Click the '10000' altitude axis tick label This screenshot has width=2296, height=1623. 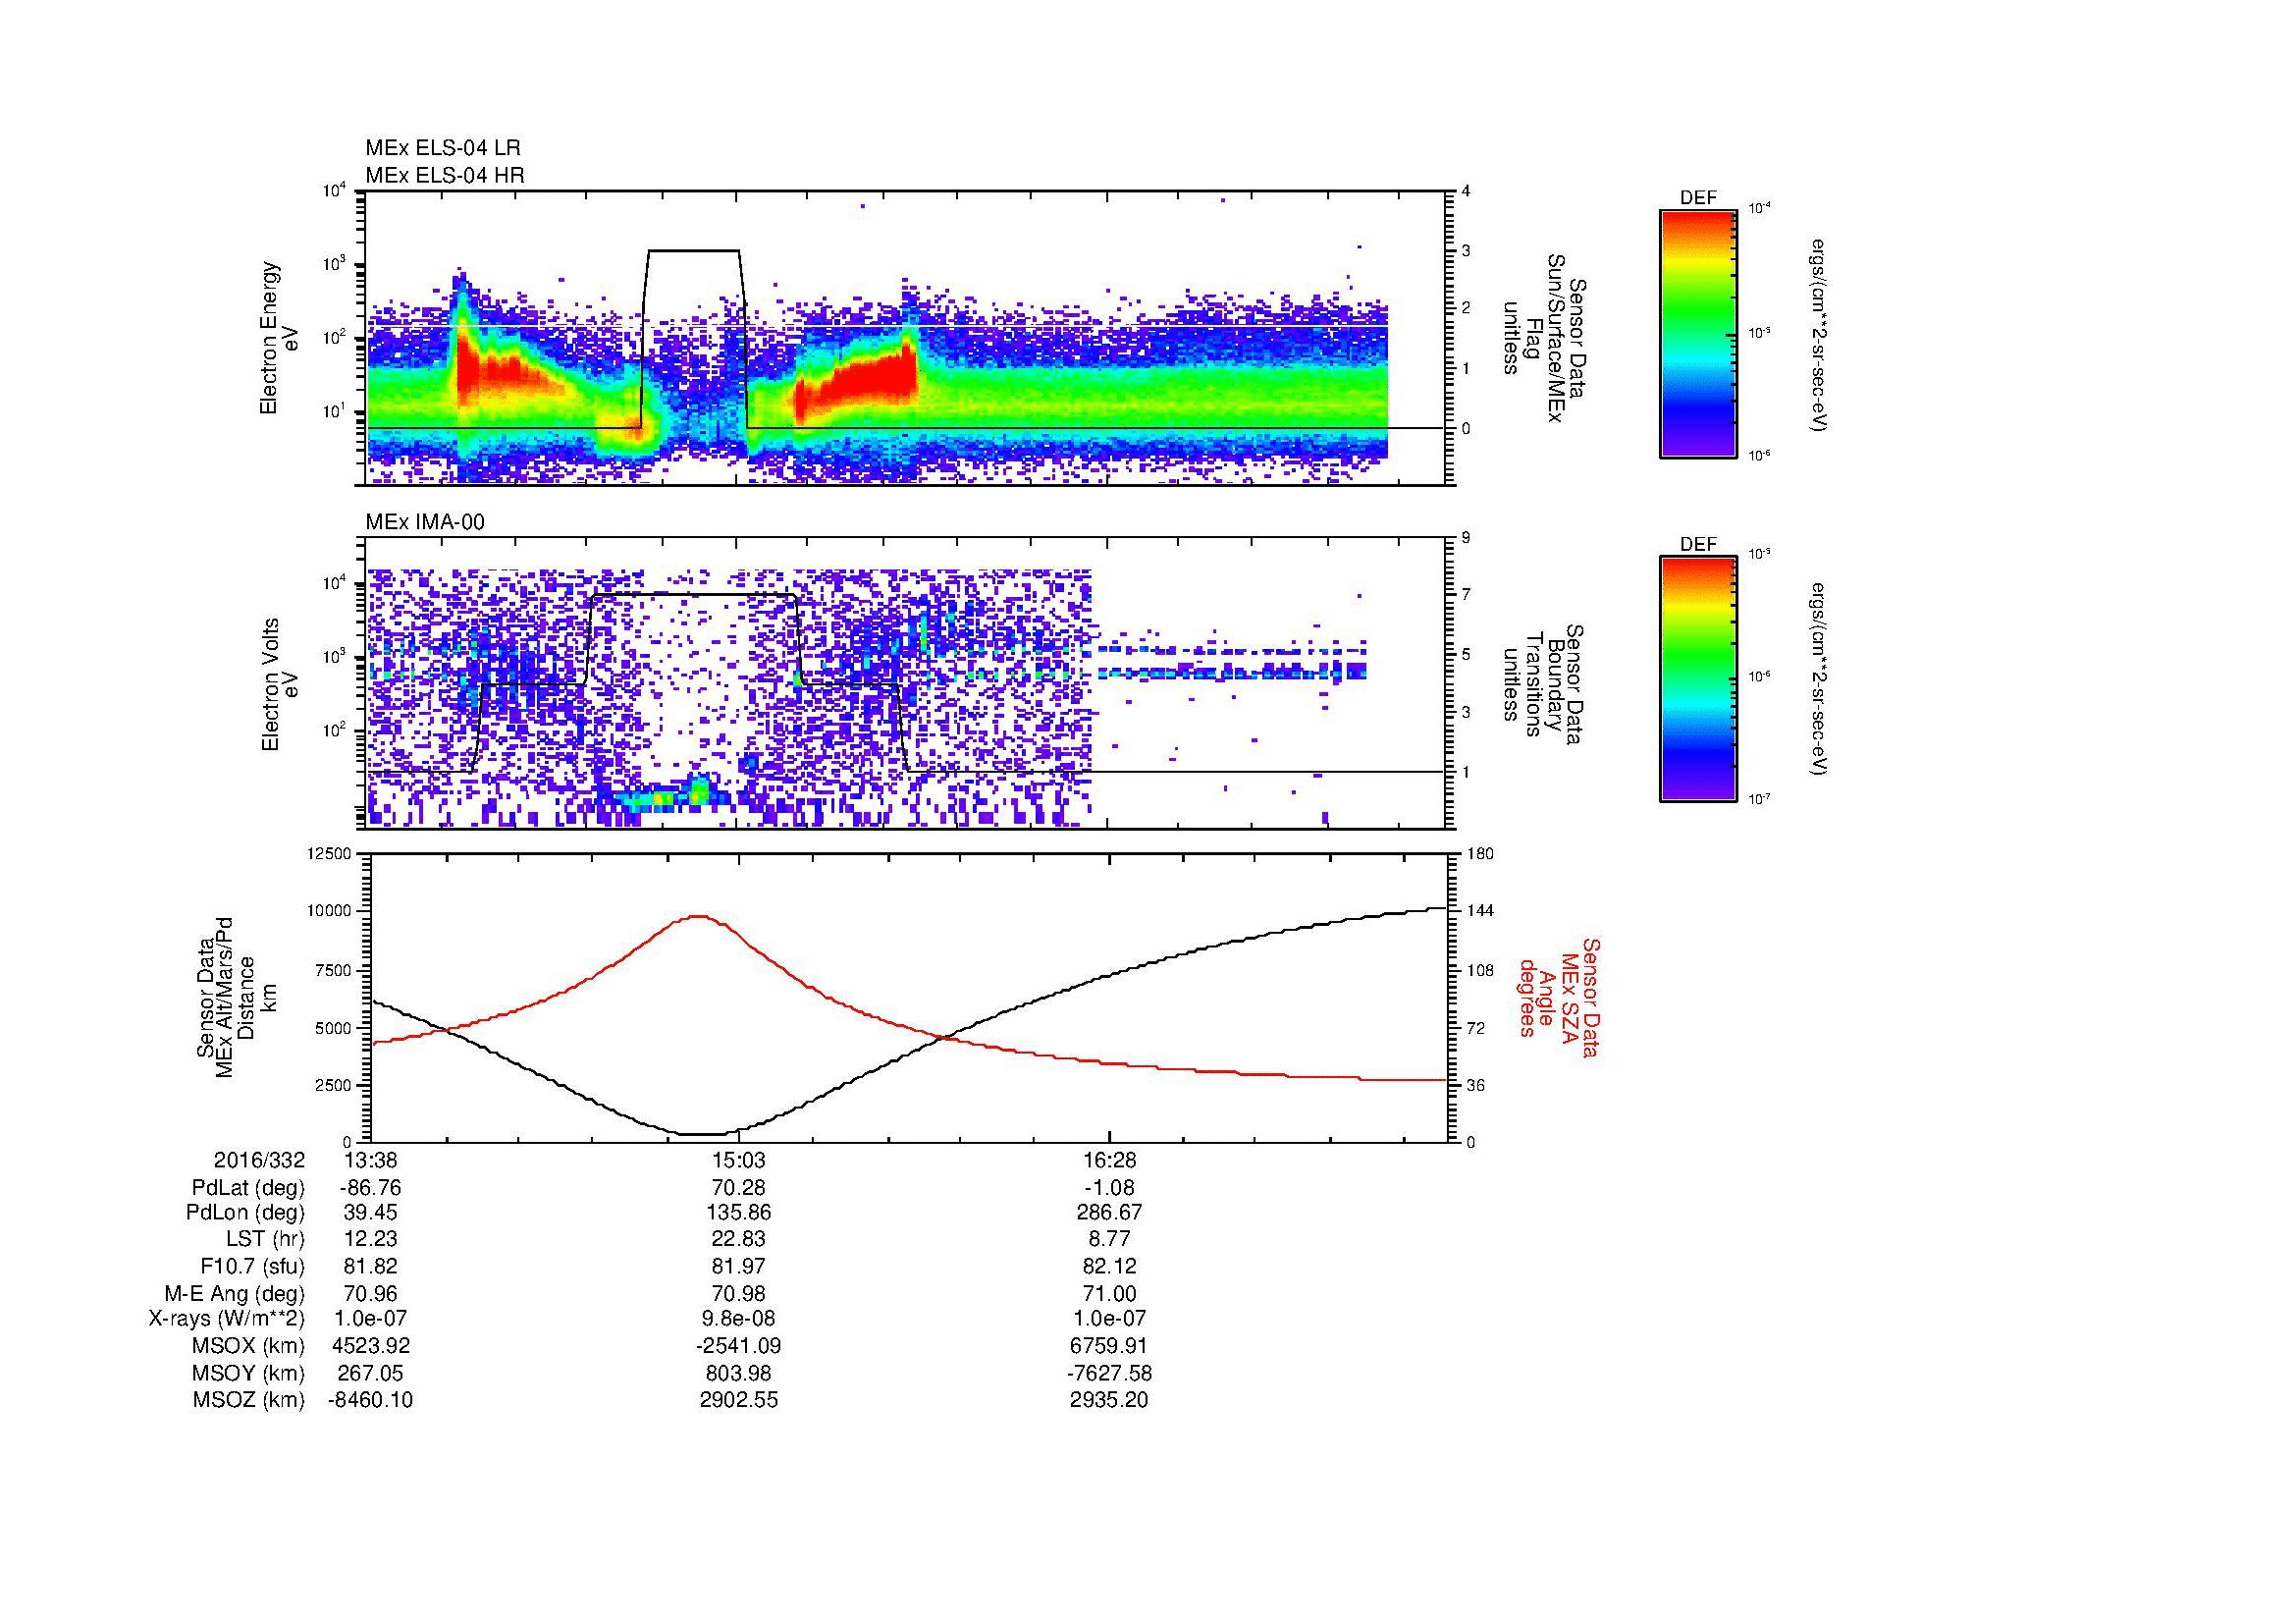330,911
